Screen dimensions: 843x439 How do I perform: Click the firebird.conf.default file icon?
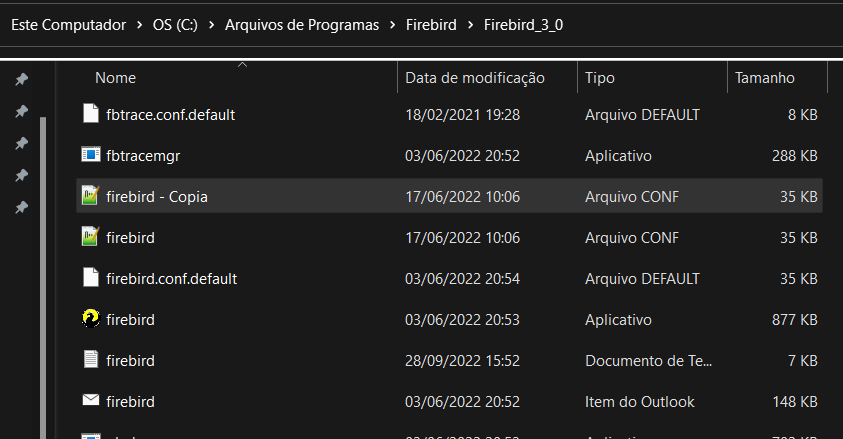click(x=91, y=278)
